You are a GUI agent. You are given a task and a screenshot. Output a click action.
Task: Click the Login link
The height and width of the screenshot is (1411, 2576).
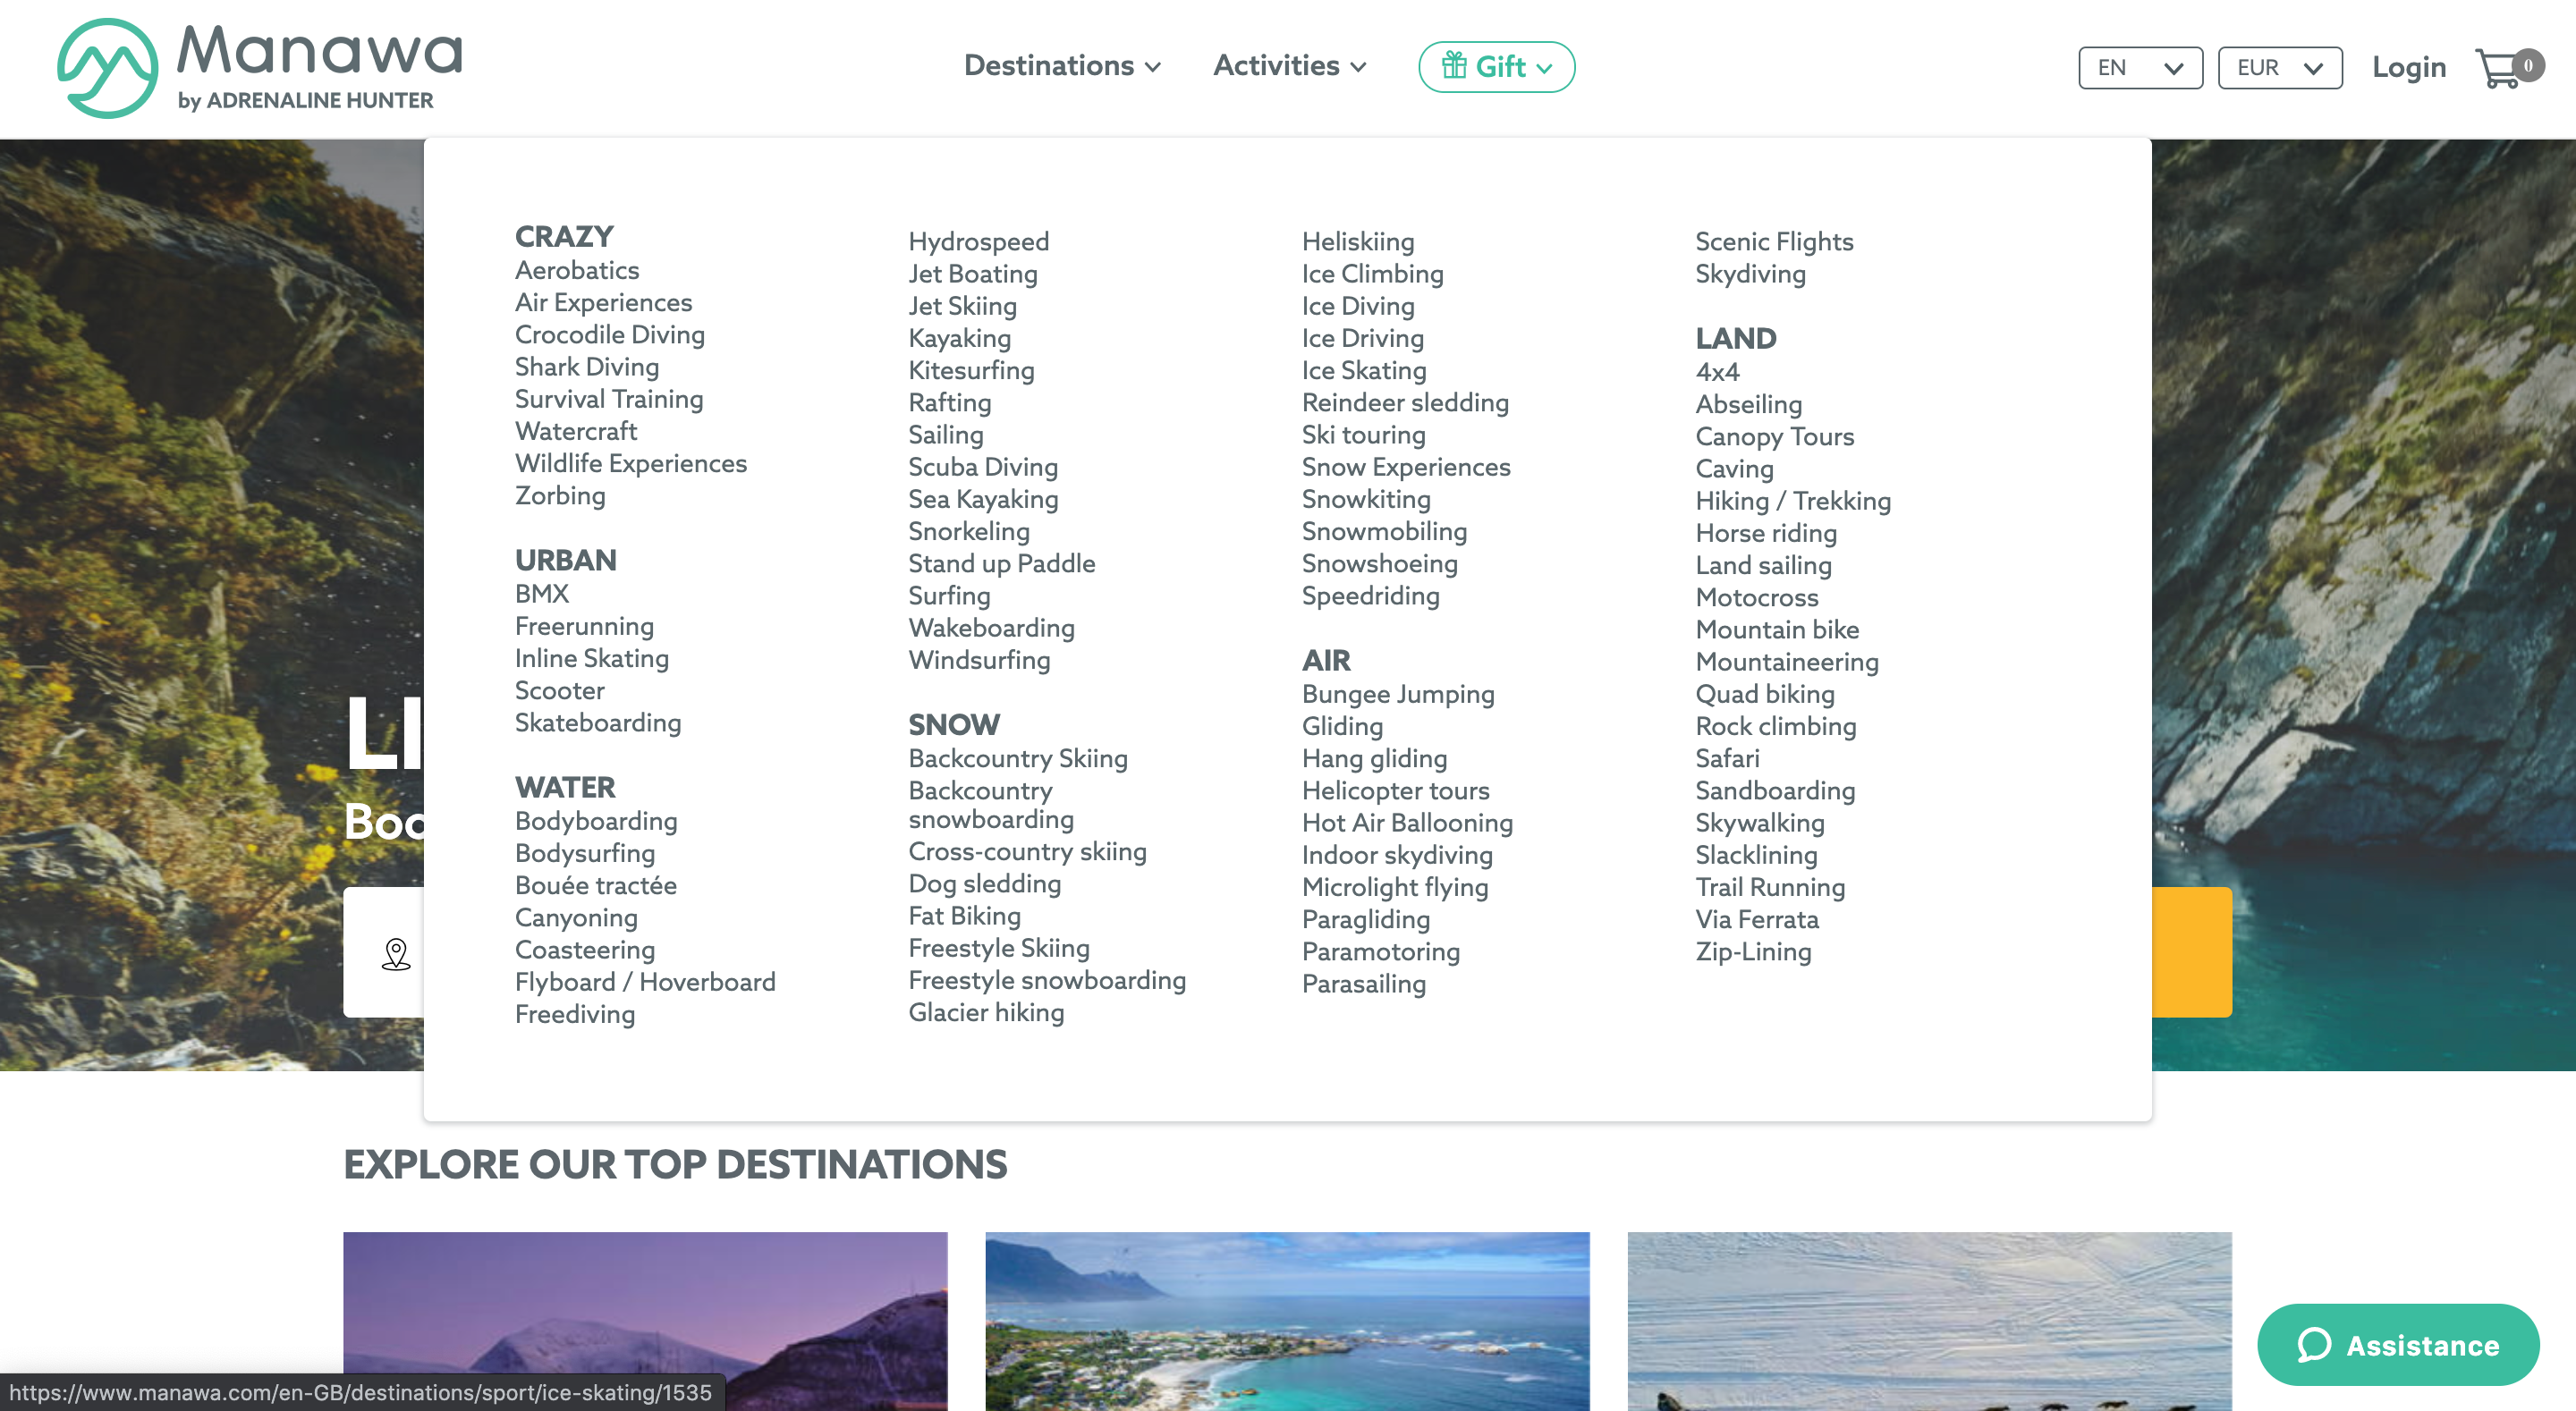2409,67
